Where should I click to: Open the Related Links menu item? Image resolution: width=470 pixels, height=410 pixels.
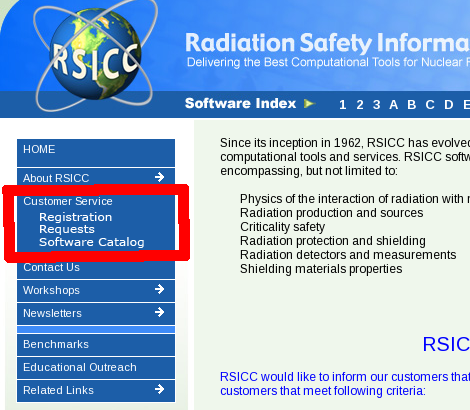coord(96,390)
